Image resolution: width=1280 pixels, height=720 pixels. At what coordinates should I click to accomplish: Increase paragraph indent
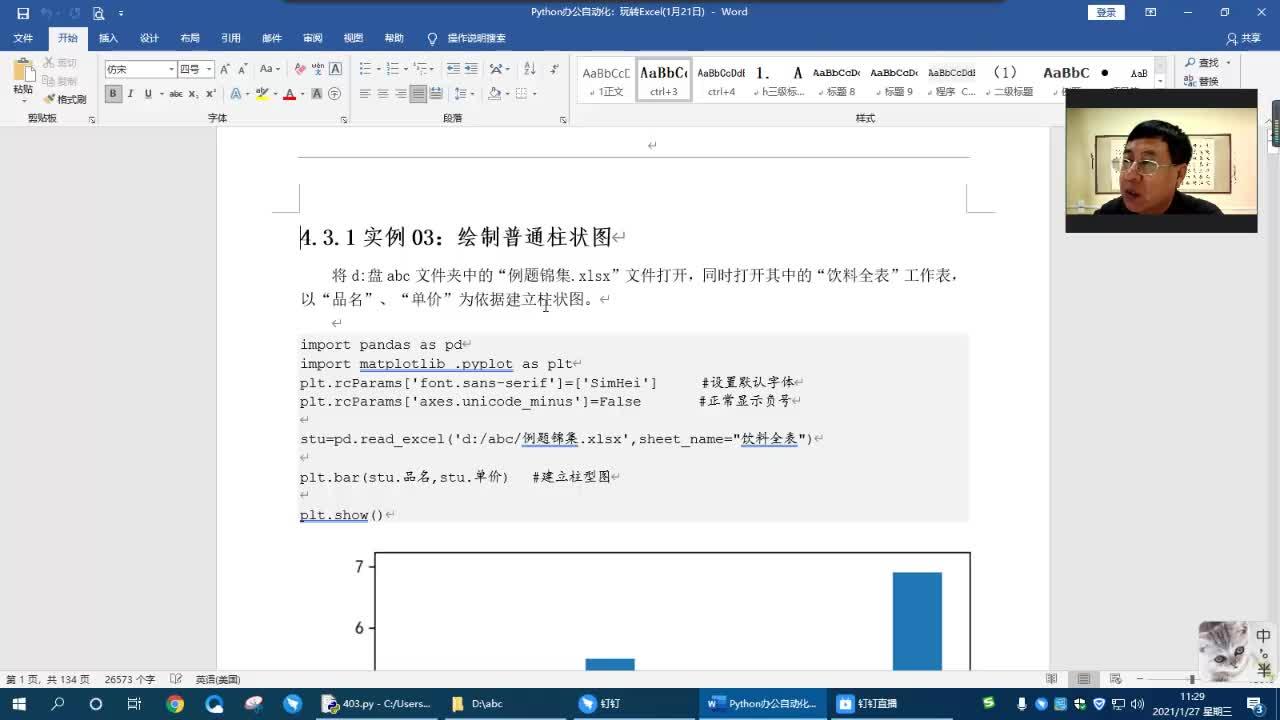point(471,69)
